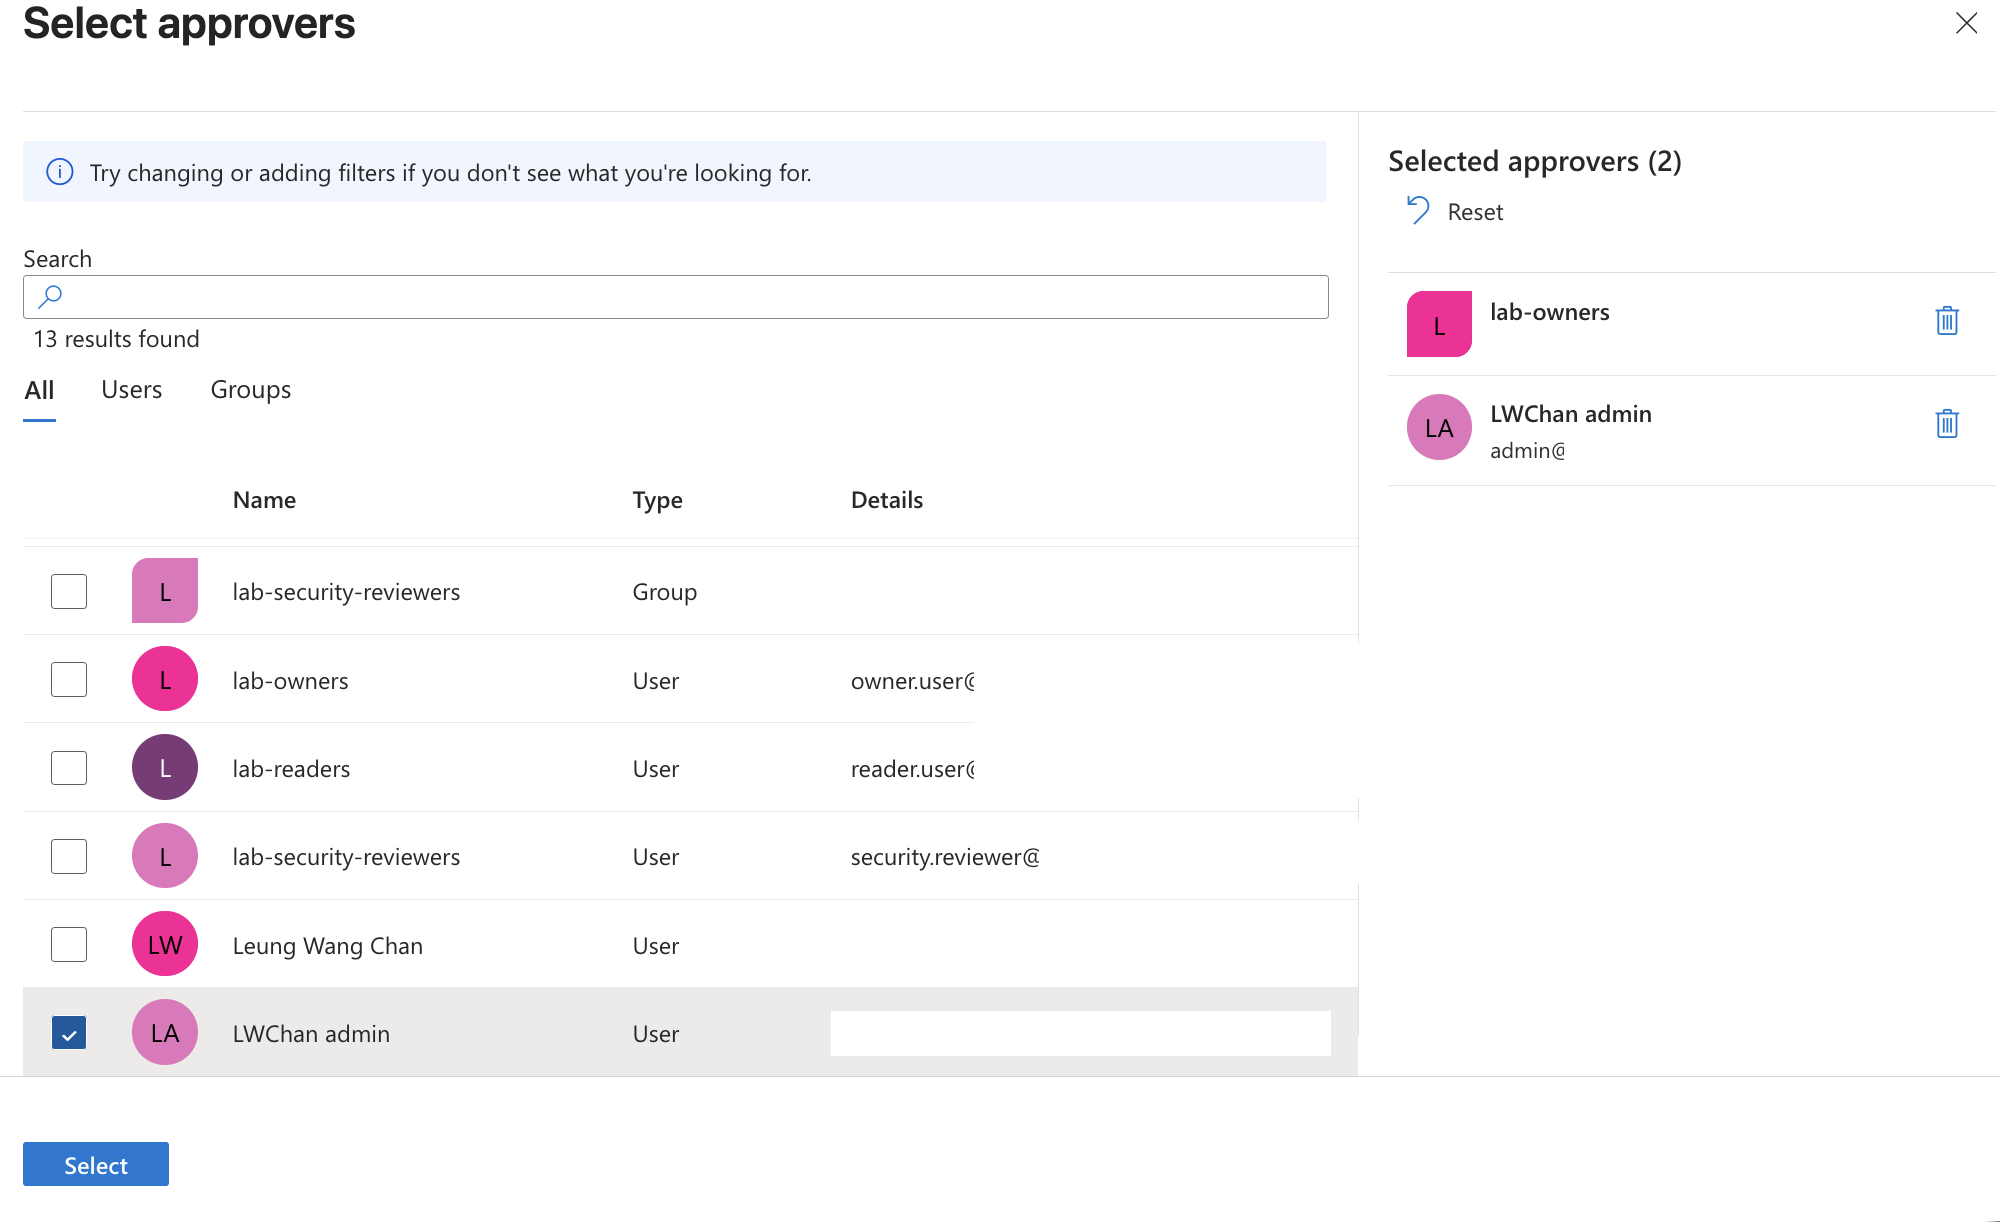Screen dimensions: 2000x1222
Task: Check the lab-owners row checkbox
Action: click(x=69, y=679)
